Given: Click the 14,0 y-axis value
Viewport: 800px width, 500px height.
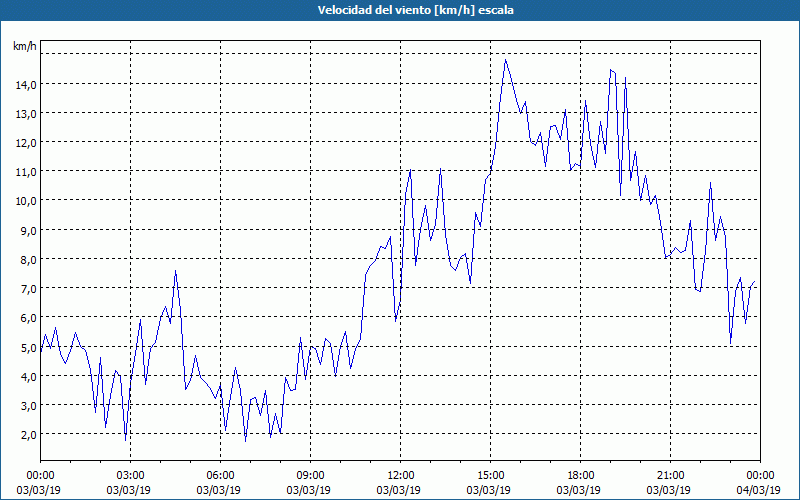Looking at the screenshot, I should [x=26, y=85].
